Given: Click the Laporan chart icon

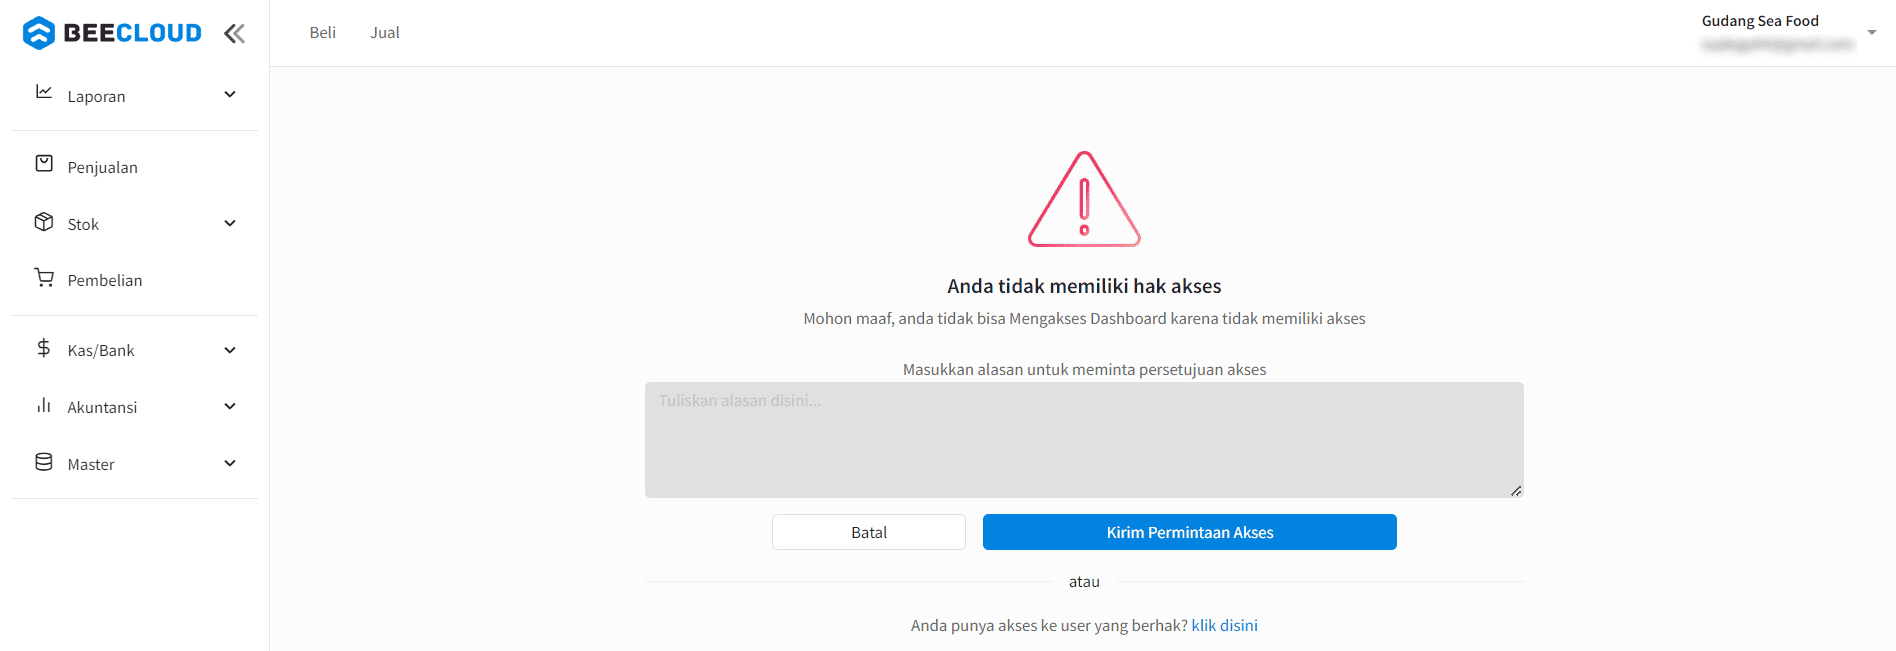Looking at the screenshot, I should point(44,92).
